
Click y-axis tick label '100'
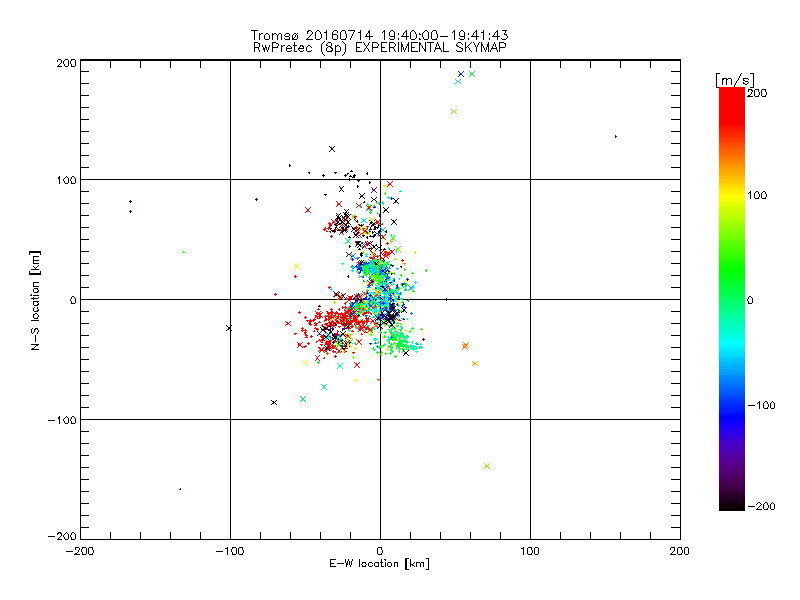click(66, 180)
